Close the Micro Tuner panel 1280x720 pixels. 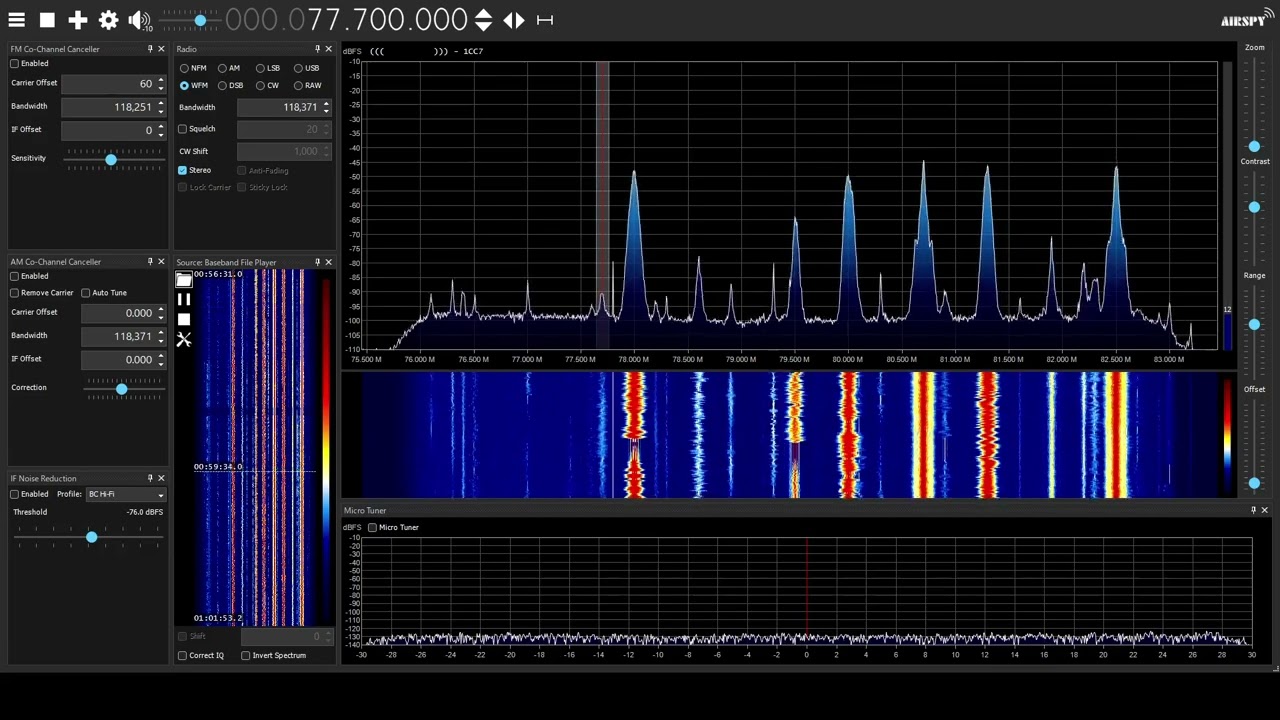coord(1264,510)
